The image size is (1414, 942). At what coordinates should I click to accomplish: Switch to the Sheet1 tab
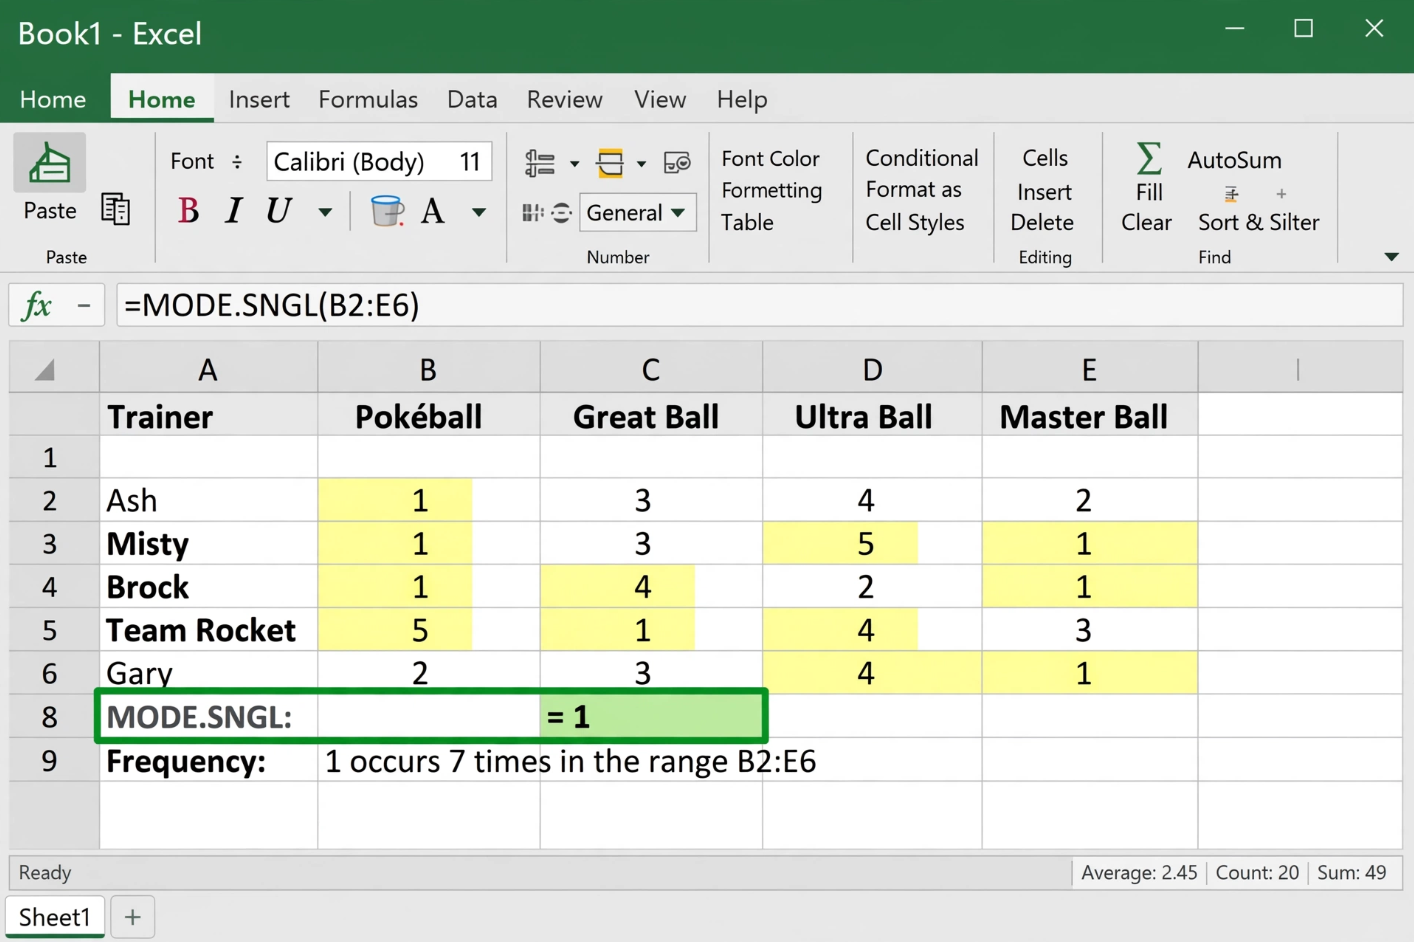coord(55,917)
